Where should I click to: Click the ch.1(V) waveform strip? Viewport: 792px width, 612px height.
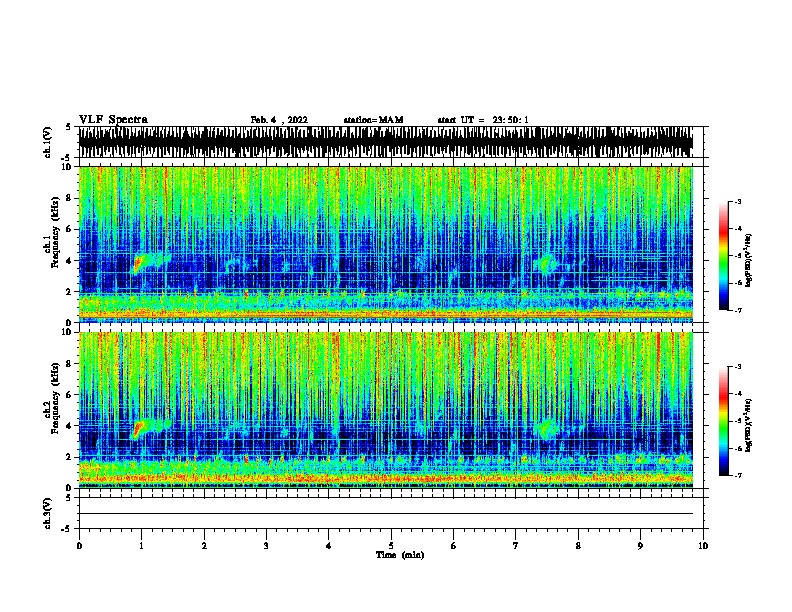(385, 142)
